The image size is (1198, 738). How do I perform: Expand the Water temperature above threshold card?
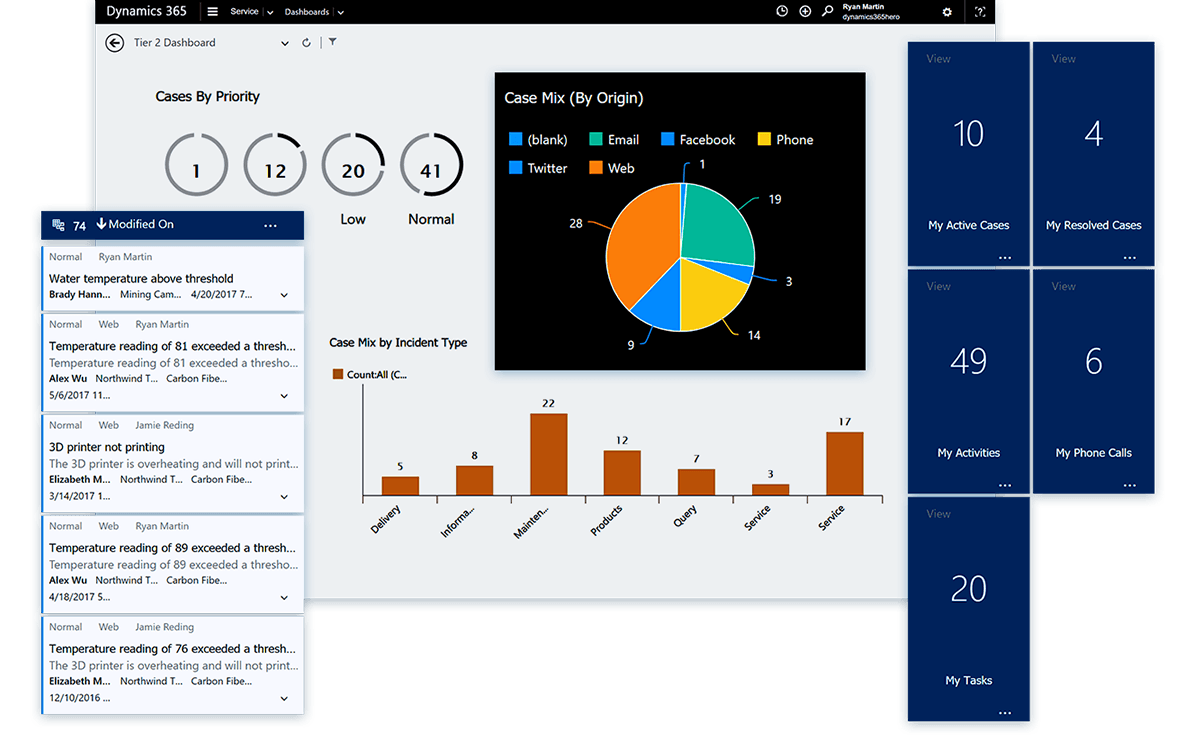click(284, 295)
